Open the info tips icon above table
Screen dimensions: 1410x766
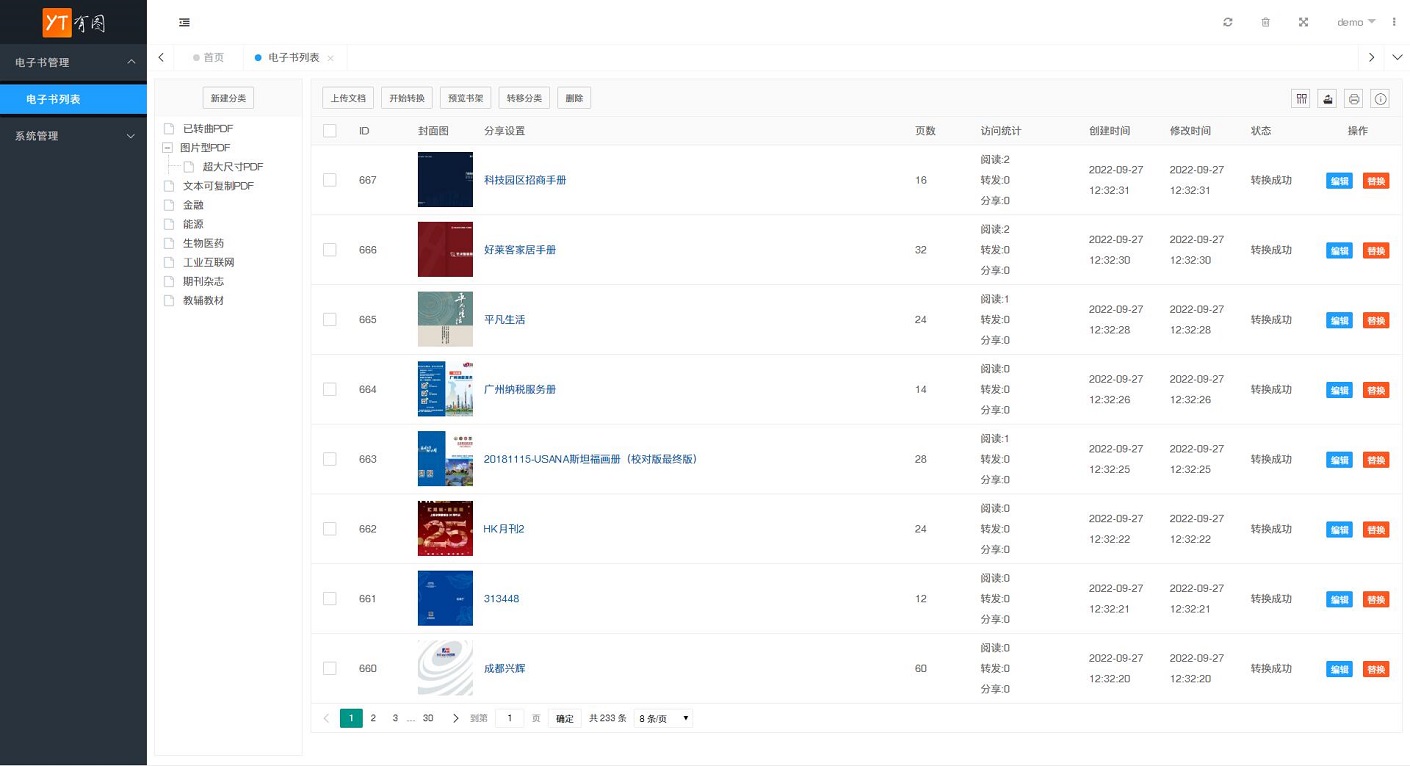[x=1381, y=98]
